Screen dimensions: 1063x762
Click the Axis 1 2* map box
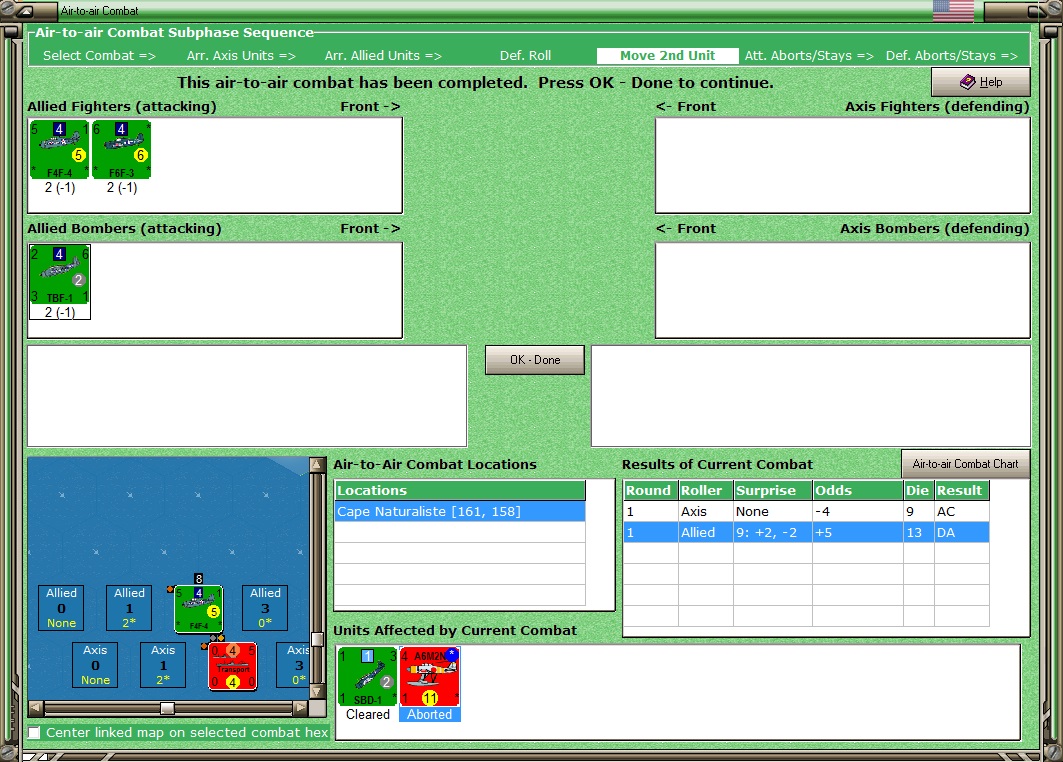[163, 665]
